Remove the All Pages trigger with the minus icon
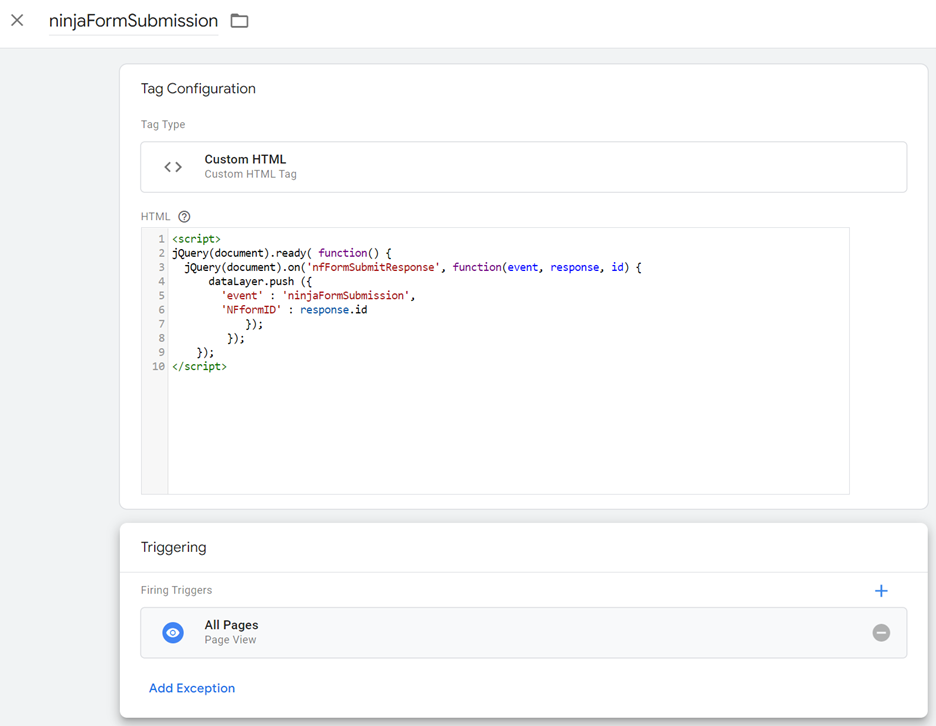 click(x=881, y=633)
